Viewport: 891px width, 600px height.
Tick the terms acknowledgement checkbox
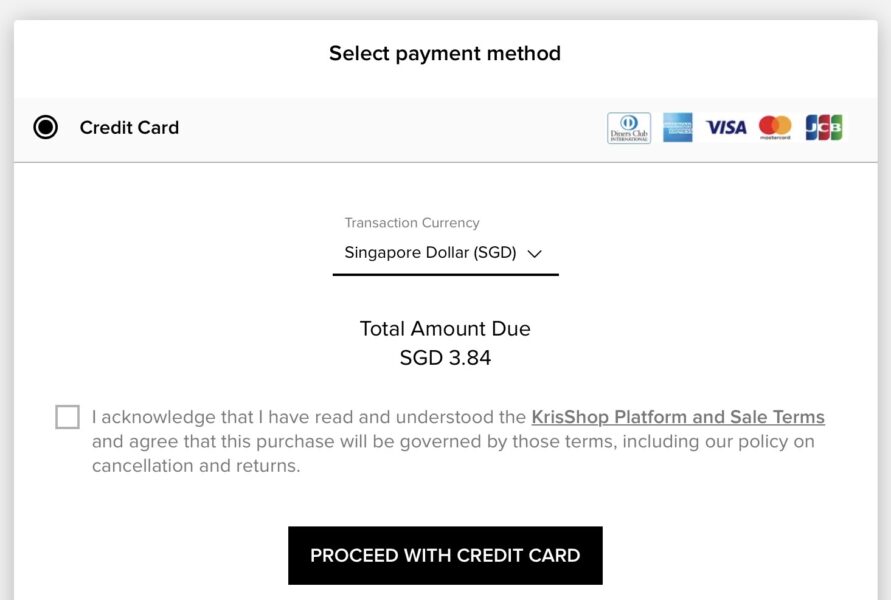68,417
